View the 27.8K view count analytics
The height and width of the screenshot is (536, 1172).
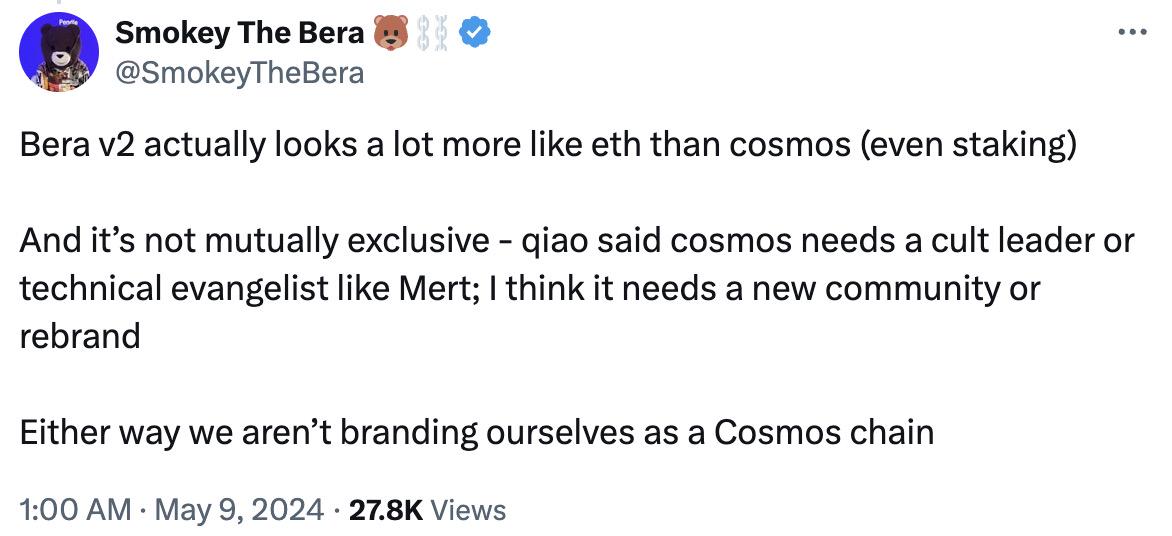pos(386,511)
